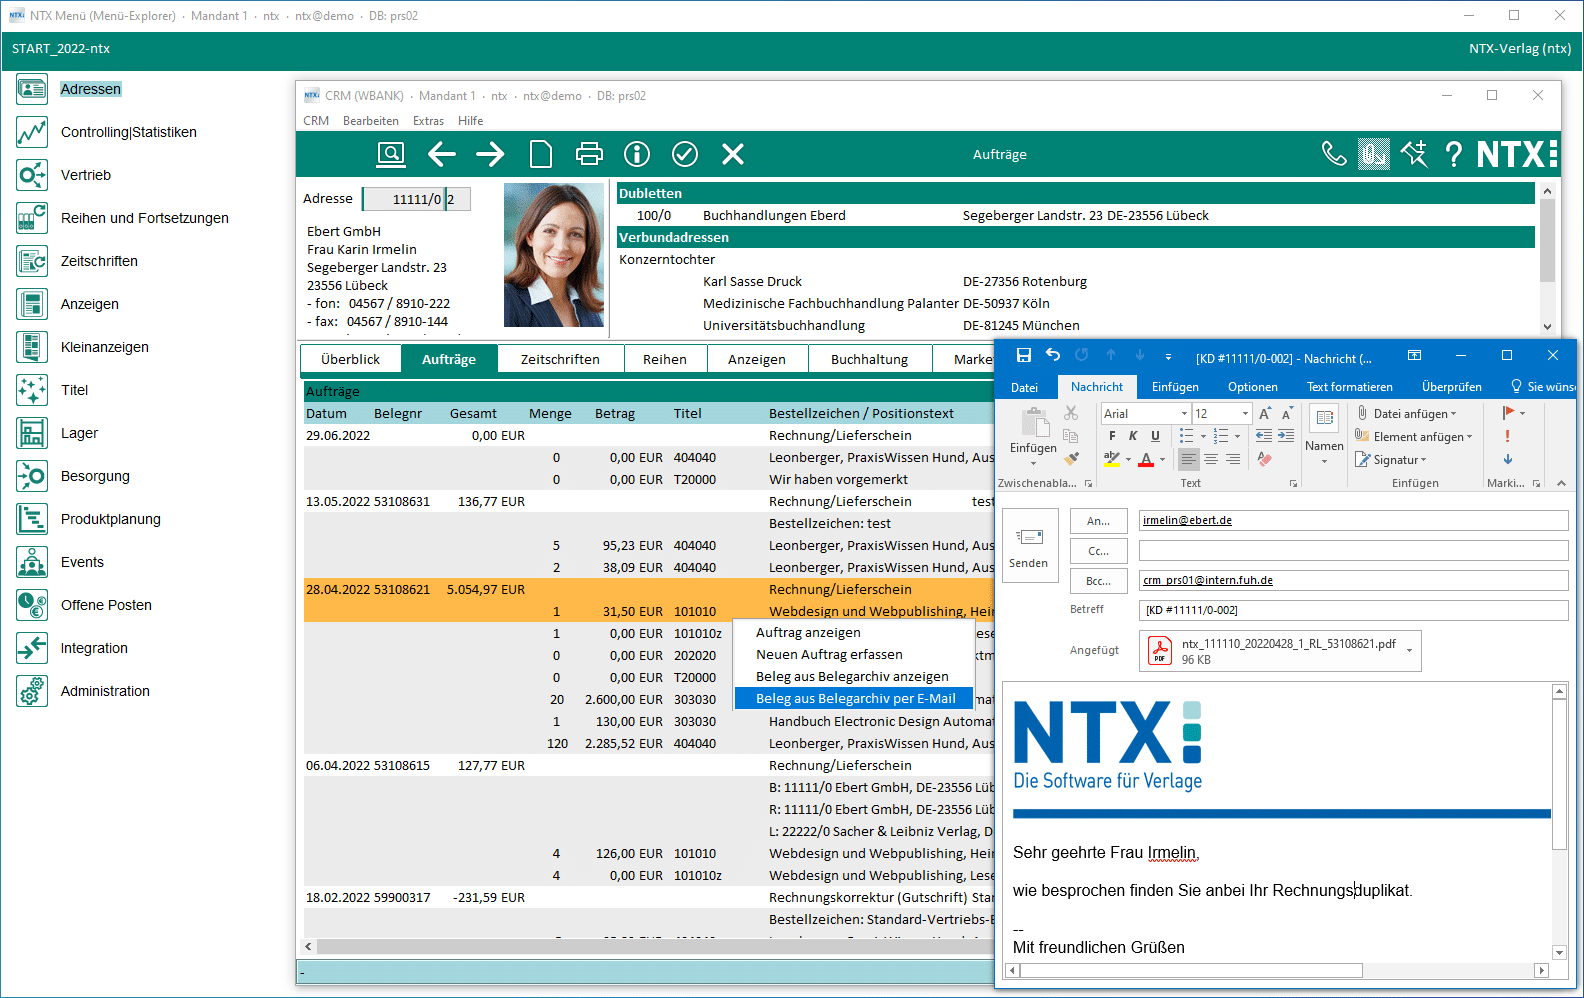Select 'Neuen Auftrag erfassen' from context menu

pos(829,655)
